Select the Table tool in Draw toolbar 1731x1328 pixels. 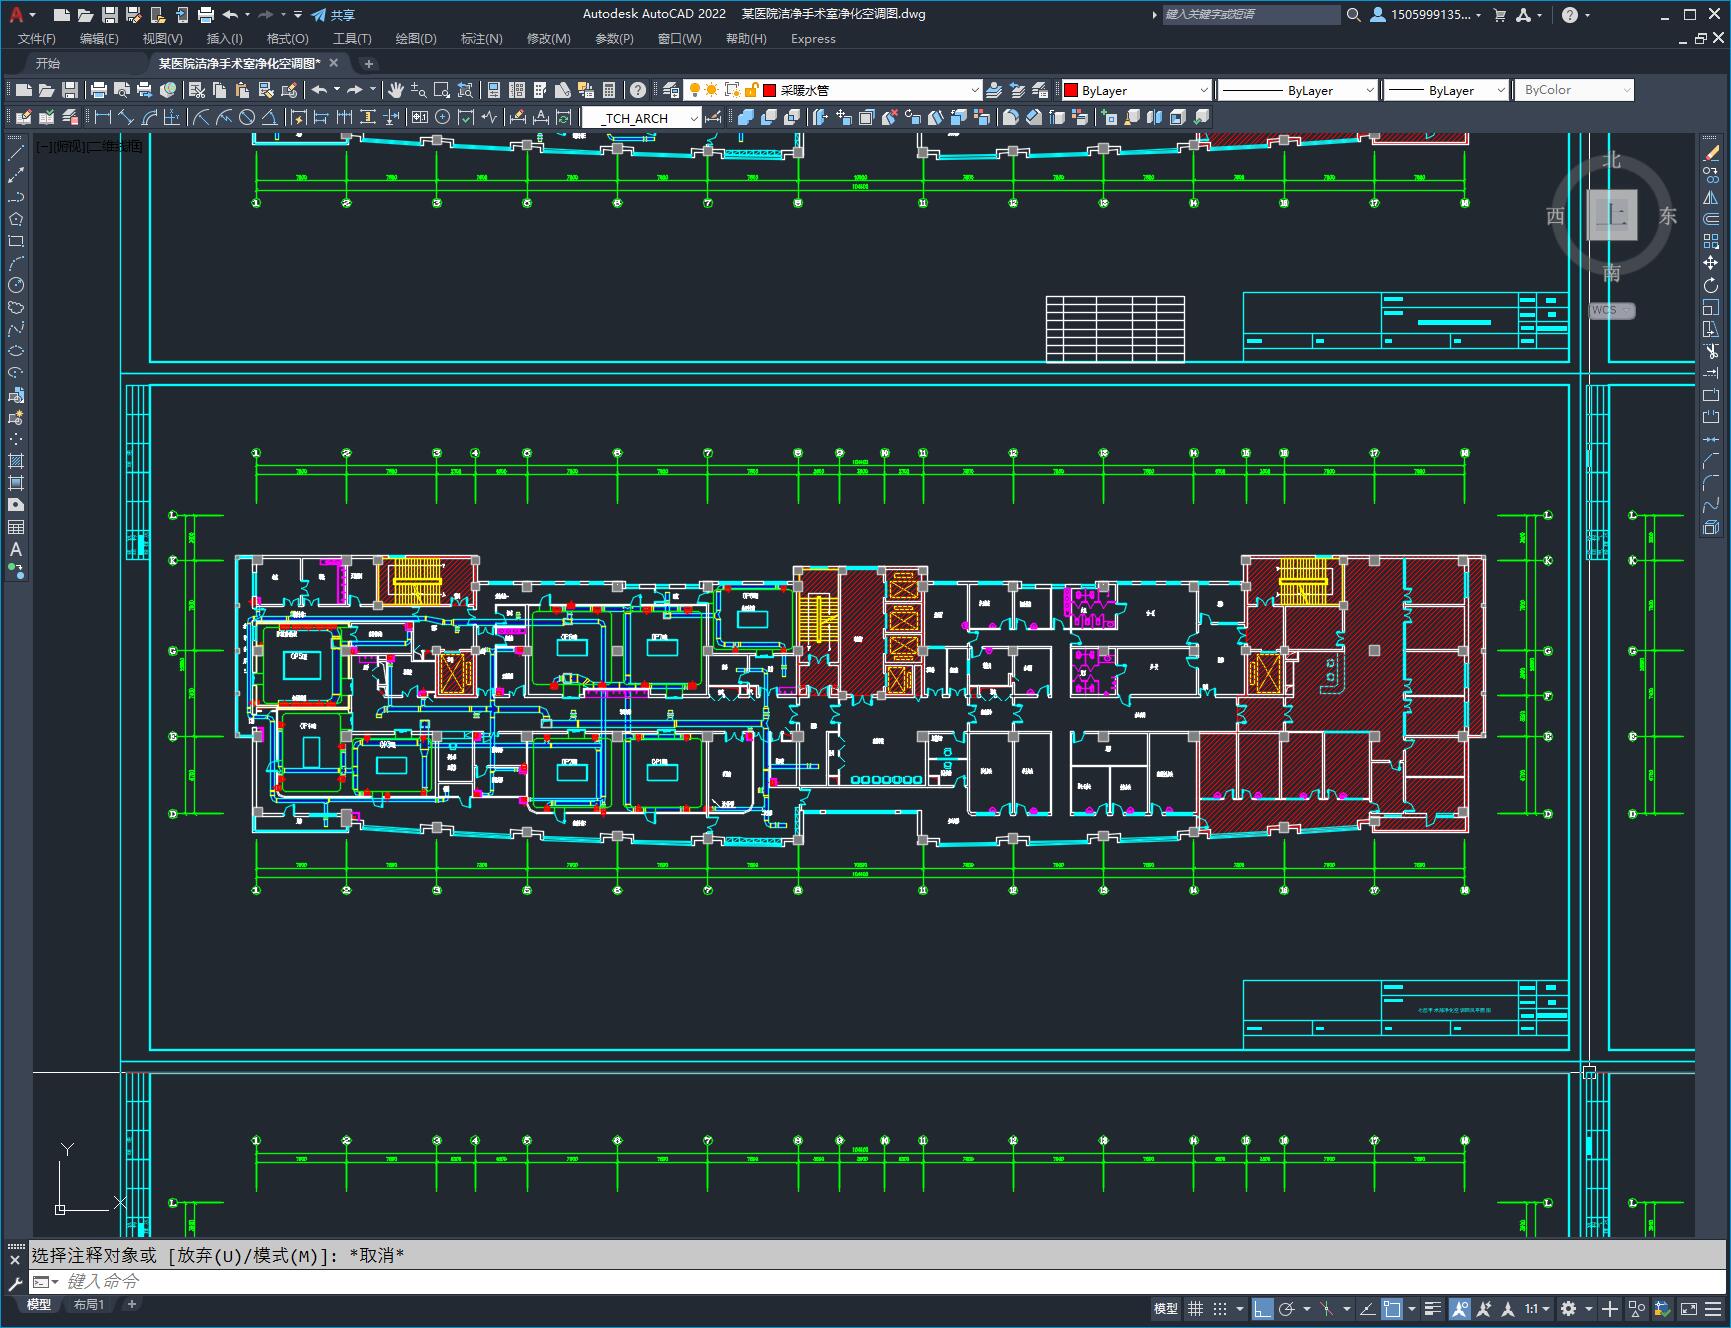click(16, 527)
